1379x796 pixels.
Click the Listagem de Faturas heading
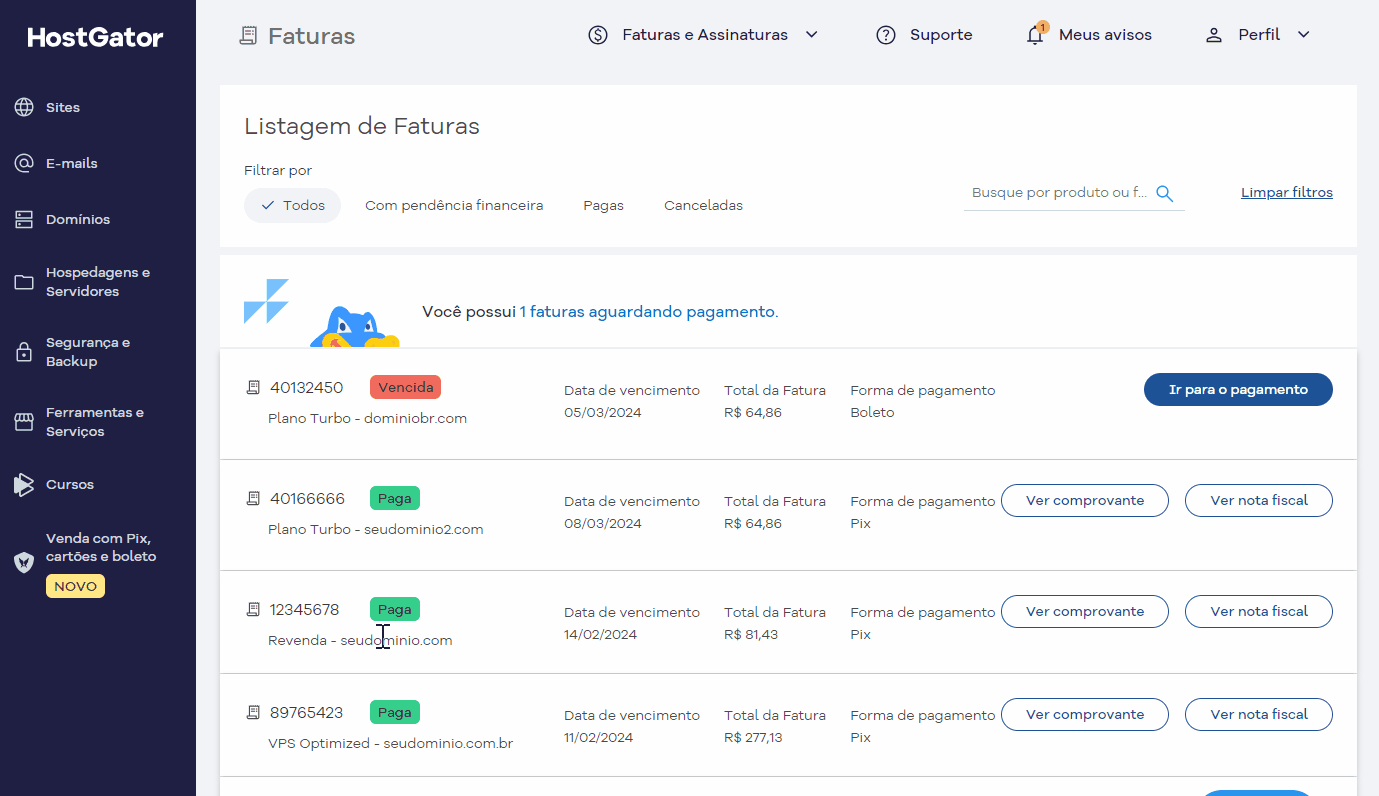pyautogui.click(x=362, y=127)
